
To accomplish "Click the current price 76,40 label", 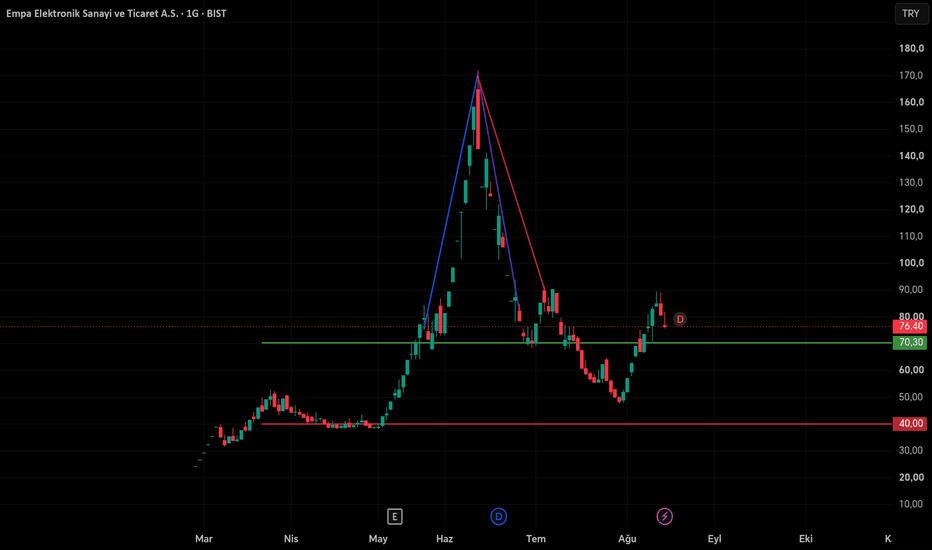I will pyautogui.click(x=910, y=326).
